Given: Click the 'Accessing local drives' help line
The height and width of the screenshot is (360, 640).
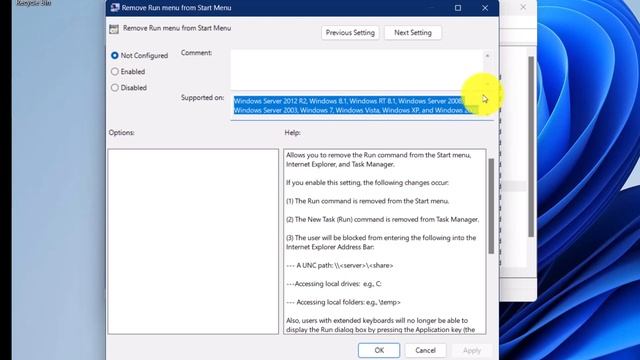Looking at the screenshot, I should (x=334, y=284).
